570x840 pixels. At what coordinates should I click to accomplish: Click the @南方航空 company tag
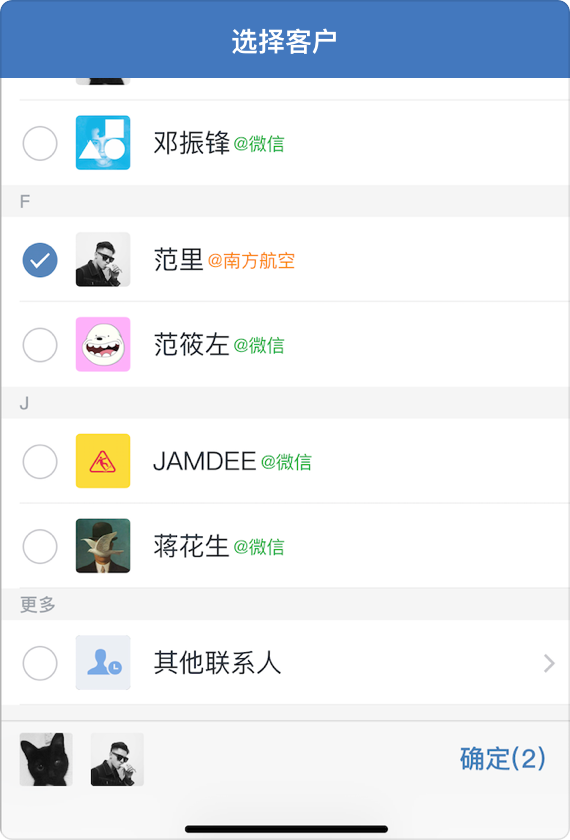point(251,261)
